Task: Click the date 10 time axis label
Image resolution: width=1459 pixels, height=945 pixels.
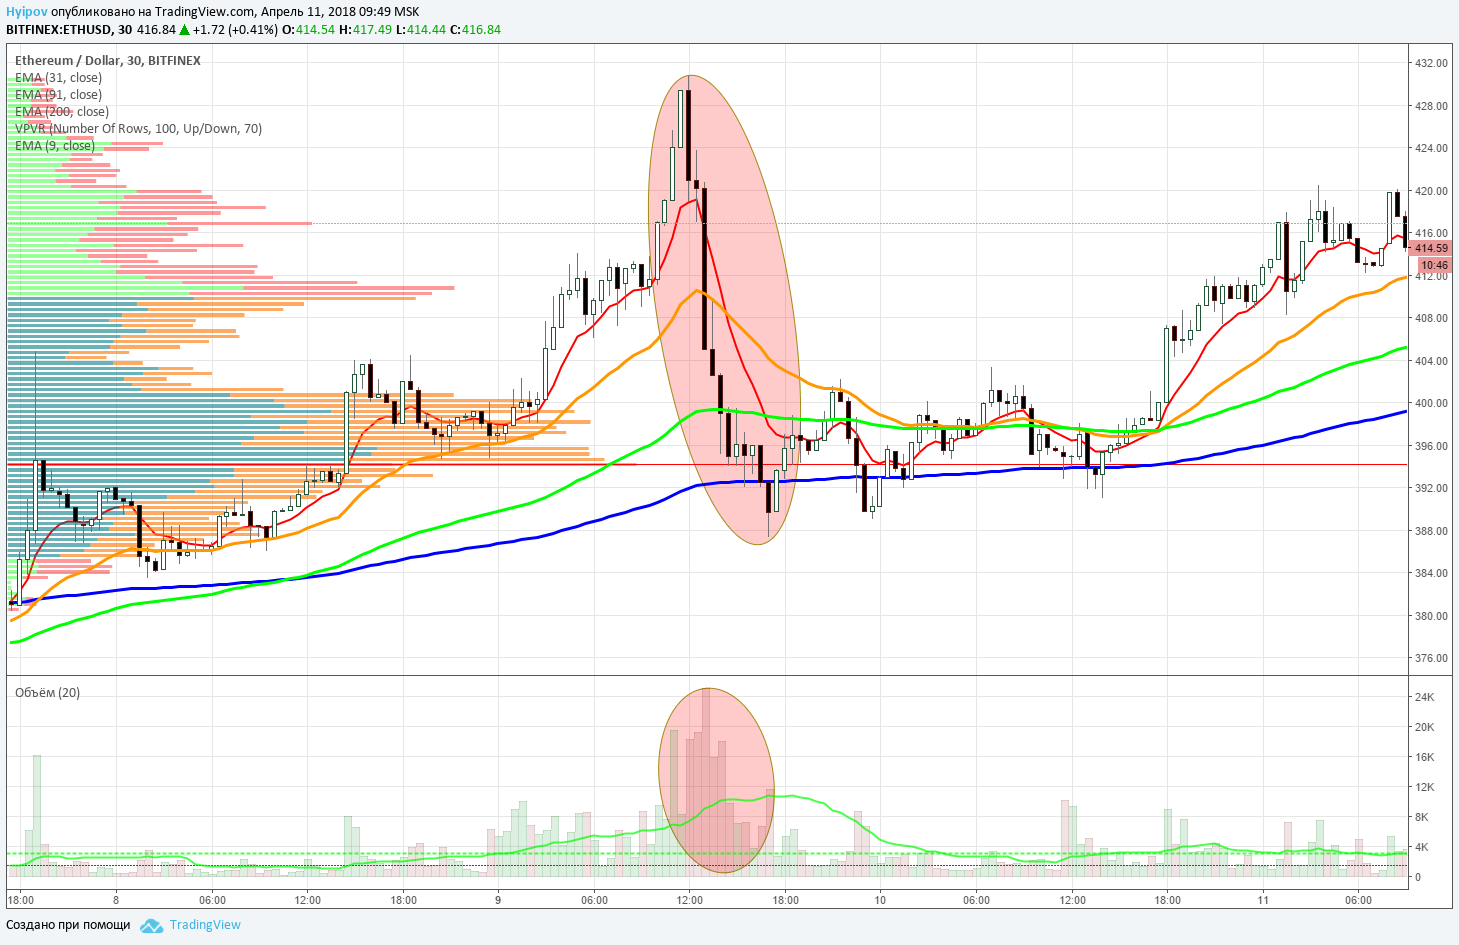Action: click(880, 900)
